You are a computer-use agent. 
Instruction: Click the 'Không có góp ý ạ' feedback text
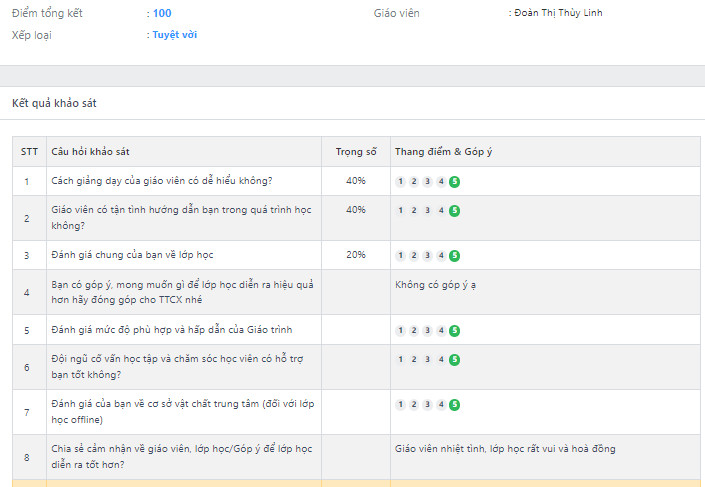click(x=435, y=285)
